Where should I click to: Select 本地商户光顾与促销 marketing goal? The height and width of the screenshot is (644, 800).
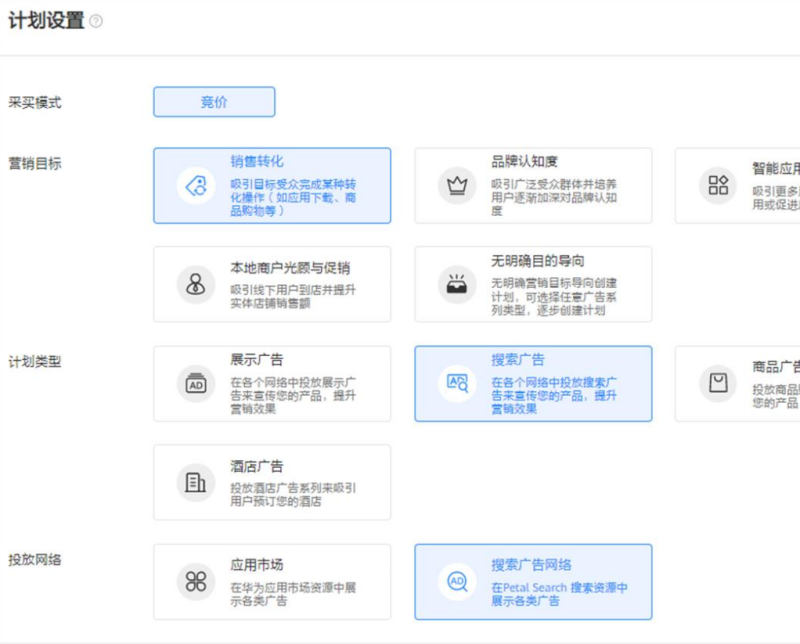(x=271, y=283)
